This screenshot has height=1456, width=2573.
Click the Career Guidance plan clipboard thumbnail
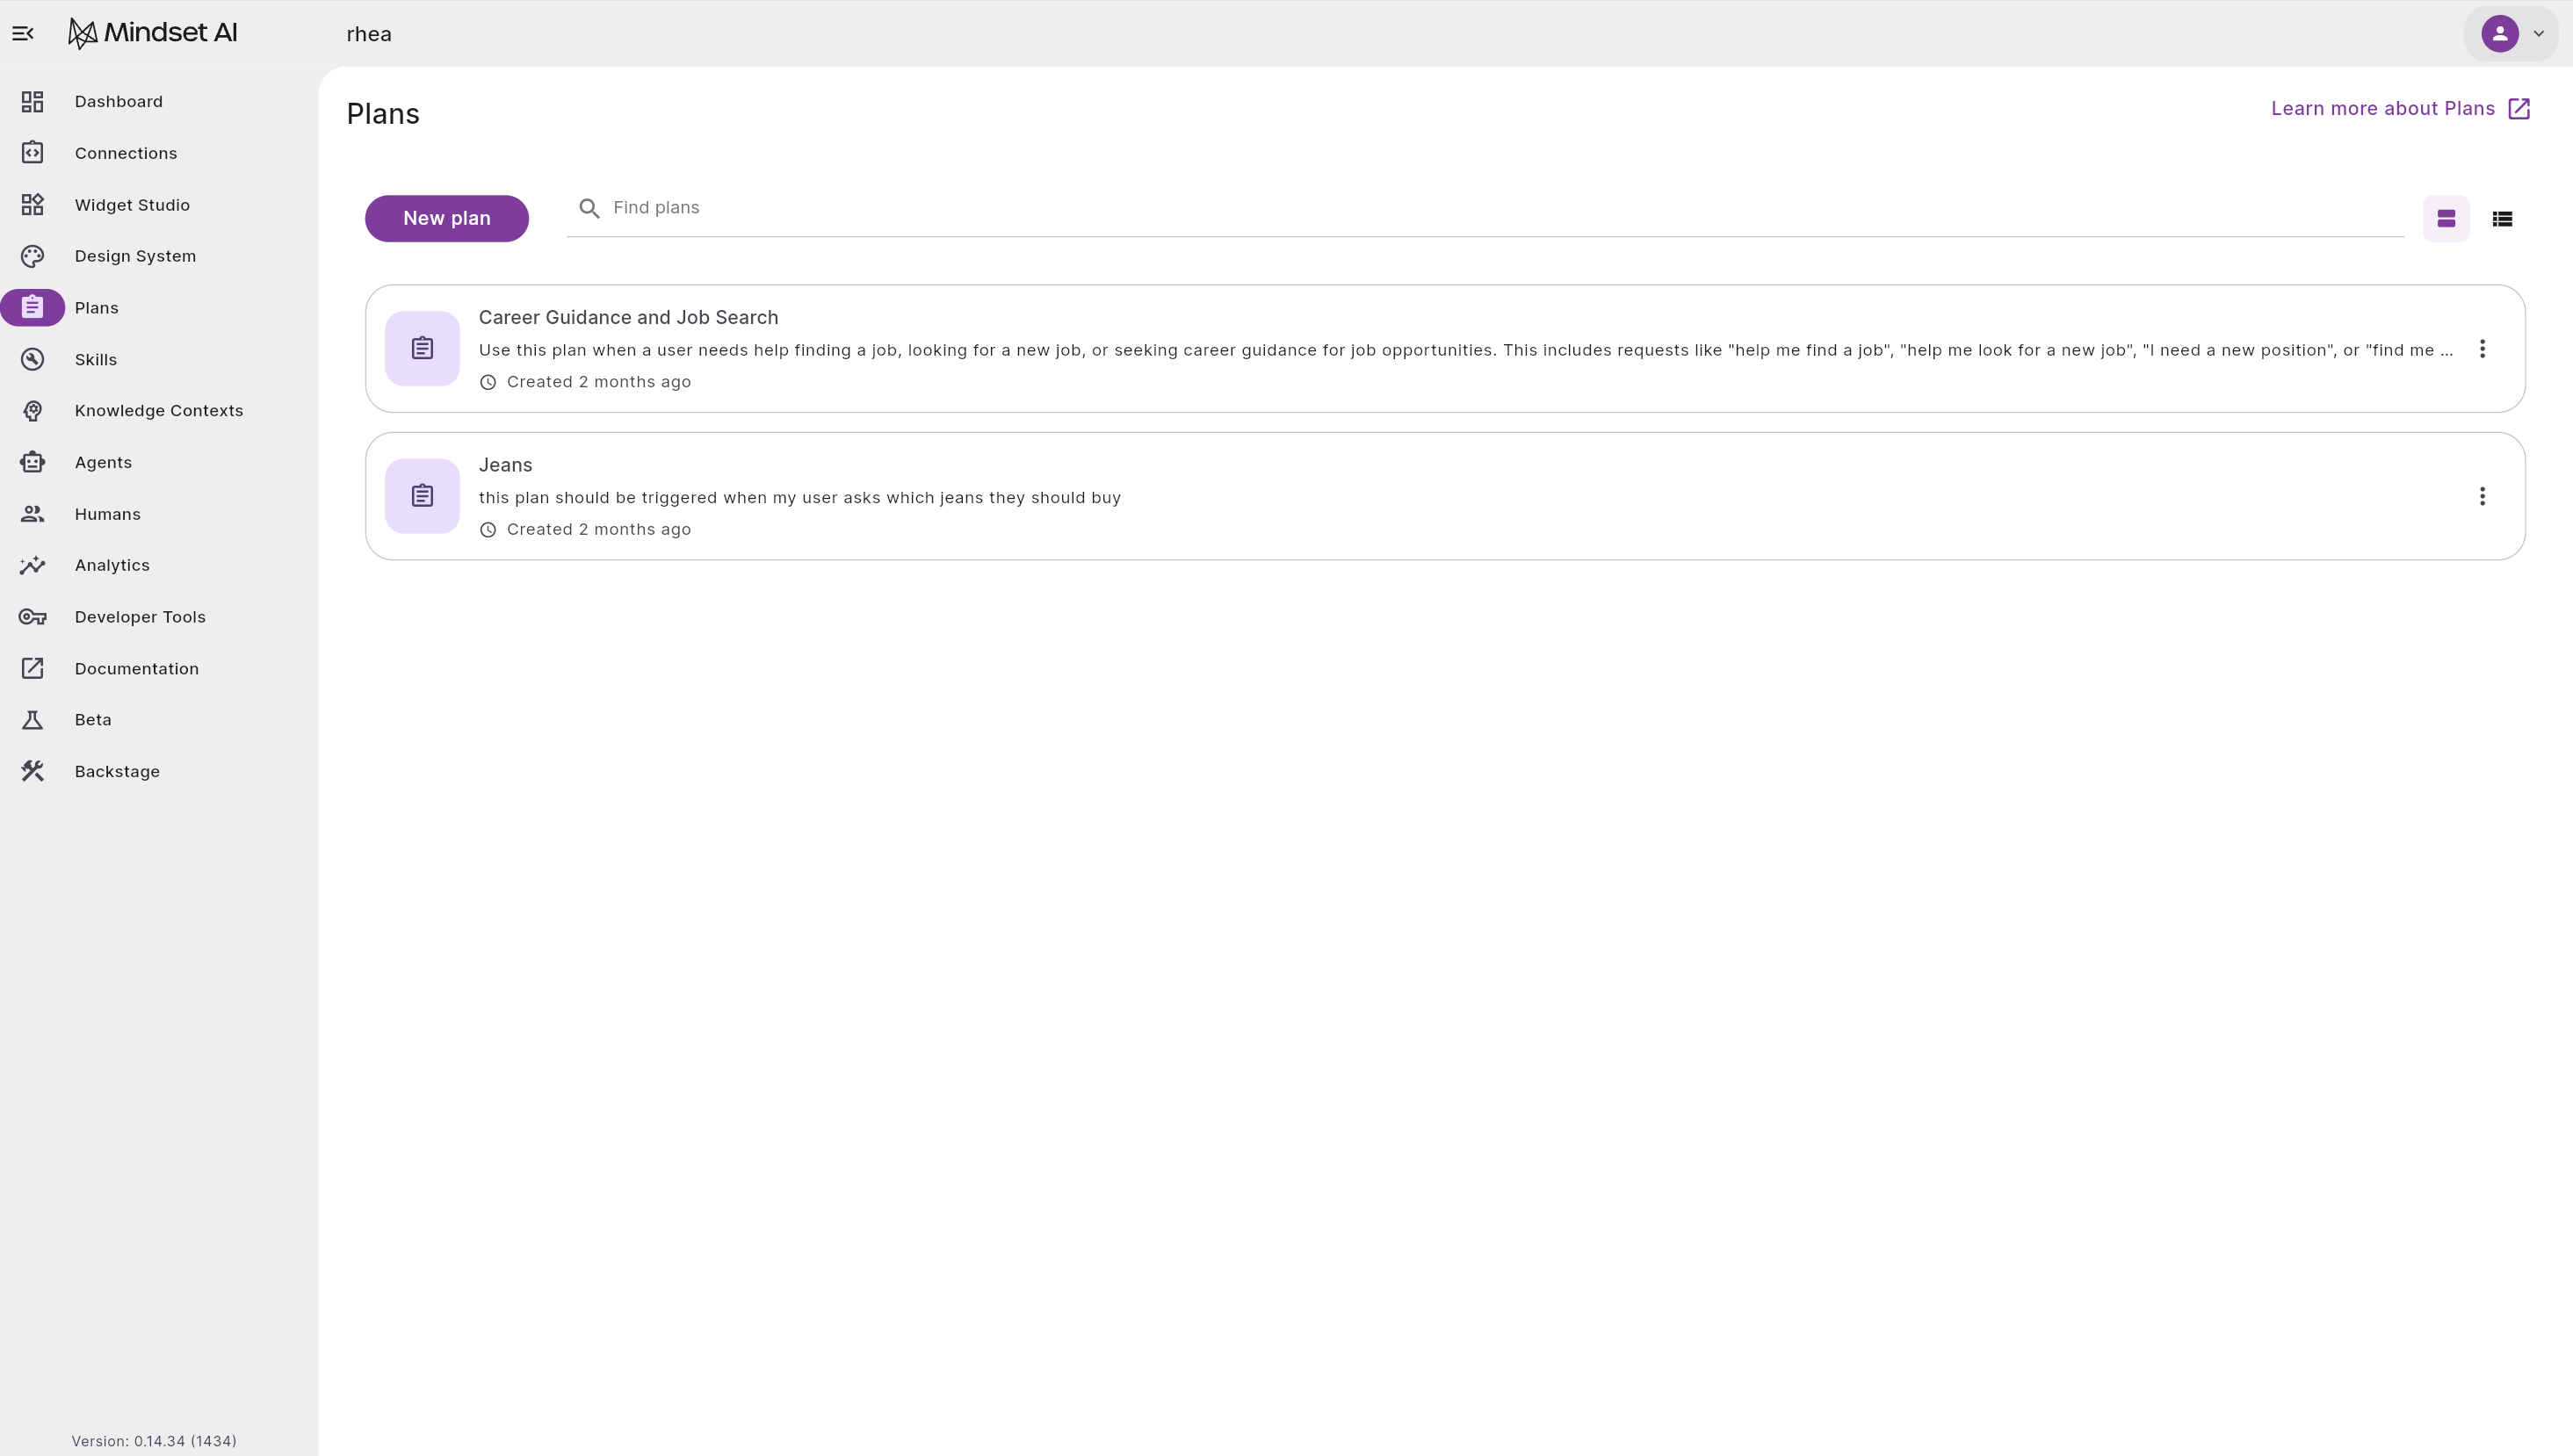(x=422, y=349)
